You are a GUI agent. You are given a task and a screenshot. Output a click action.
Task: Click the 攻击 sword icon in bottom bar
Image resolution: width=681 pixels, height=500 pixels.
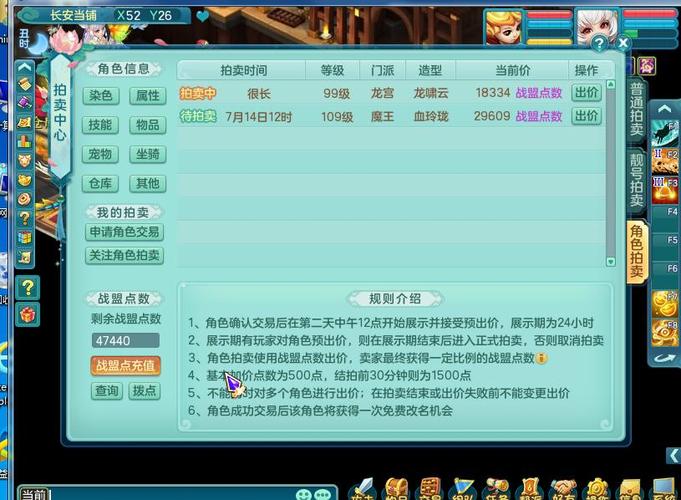[x=363, y=490]
